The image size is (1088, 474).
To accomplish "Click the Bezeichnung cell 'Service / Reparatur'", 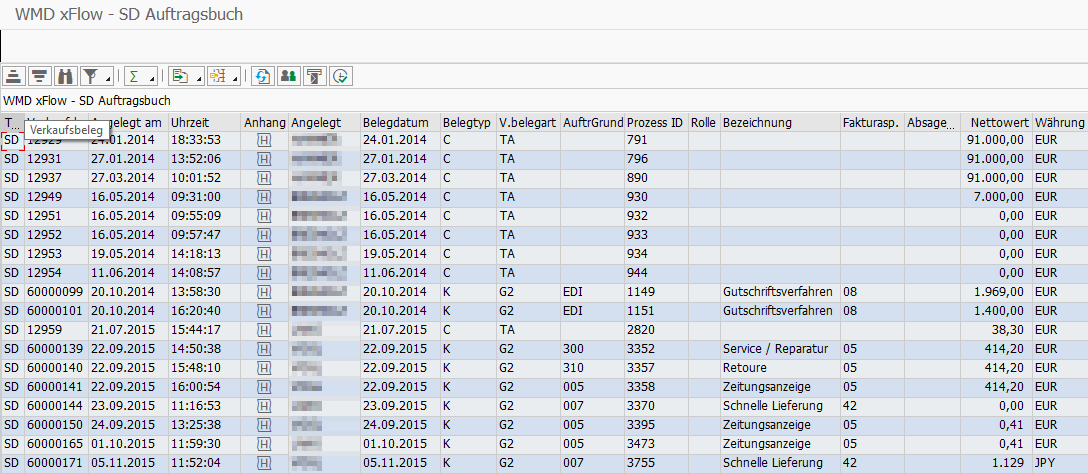I will pyautogui.click(x=767, y=349).
